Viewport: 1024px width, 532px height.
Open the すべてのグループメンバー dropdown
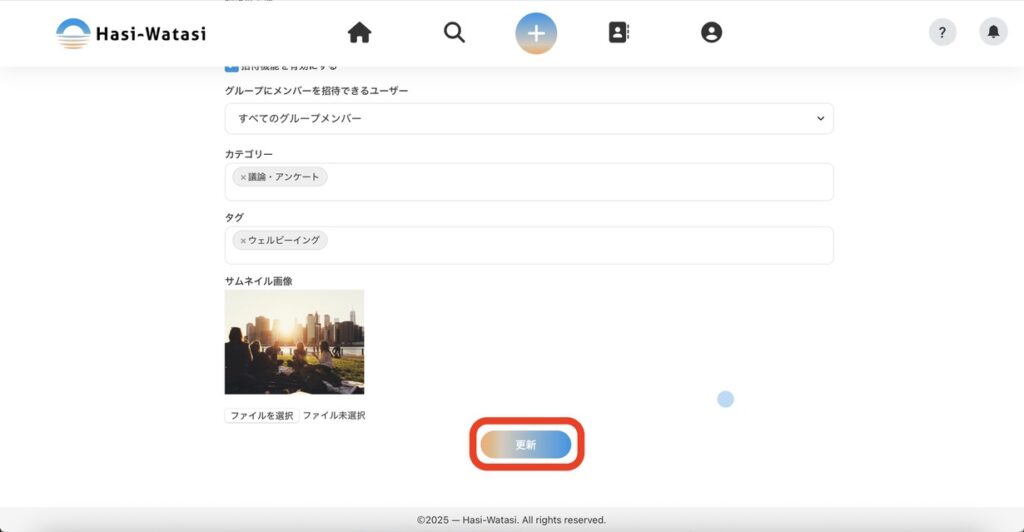(528, 118)
